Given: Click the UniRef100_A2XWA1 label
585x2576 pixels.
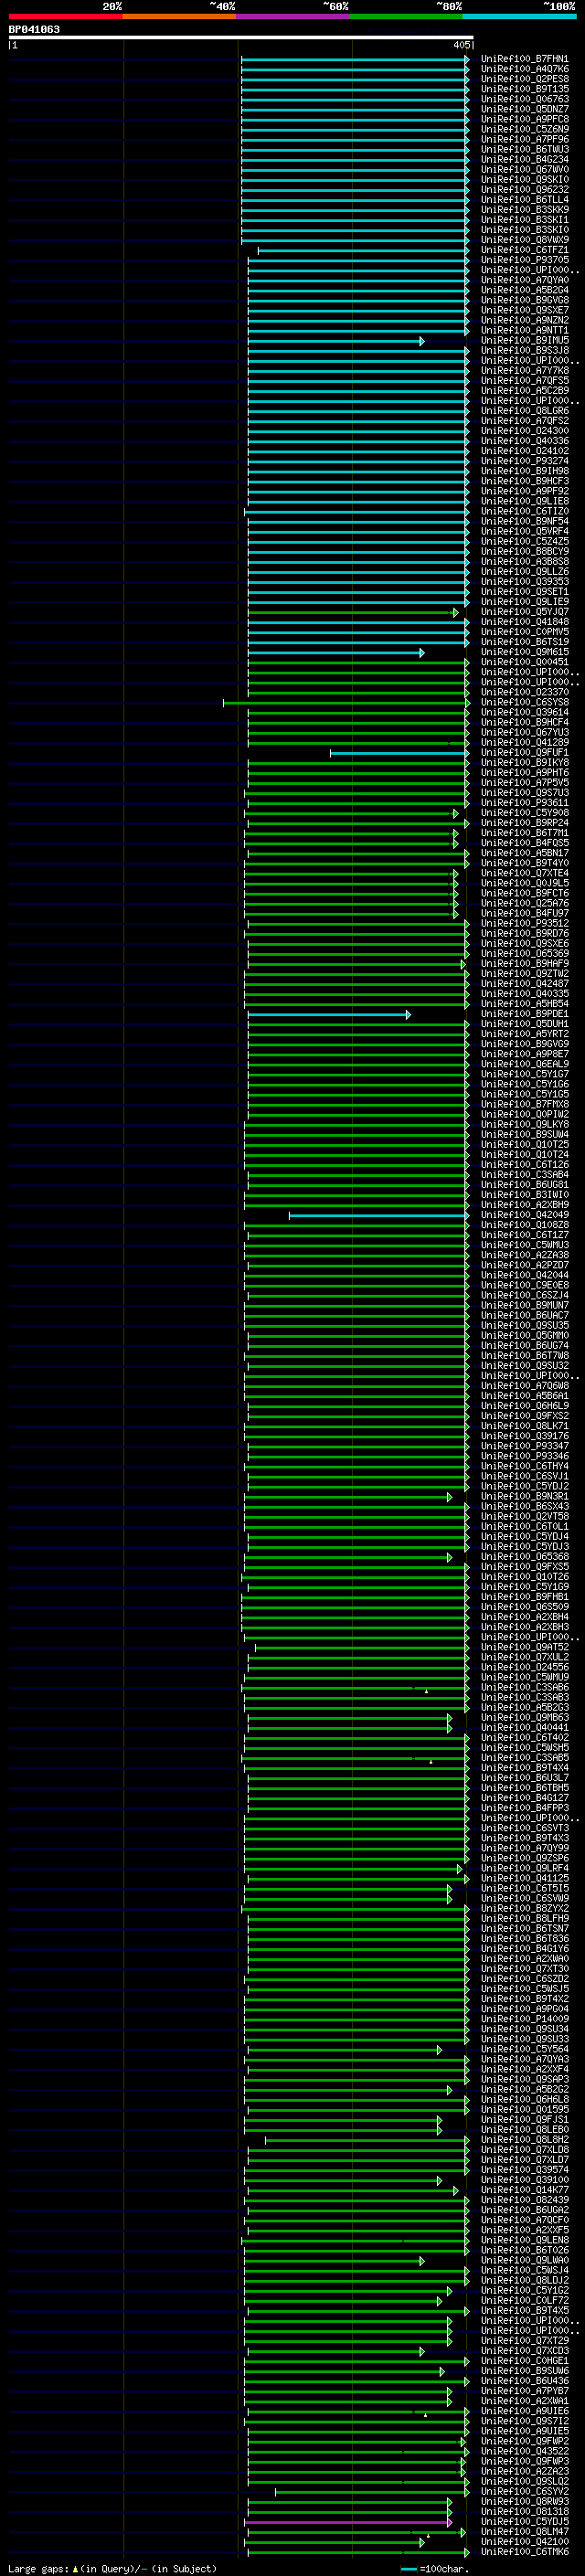Looking at the screenshot, I should (524, 2401).
